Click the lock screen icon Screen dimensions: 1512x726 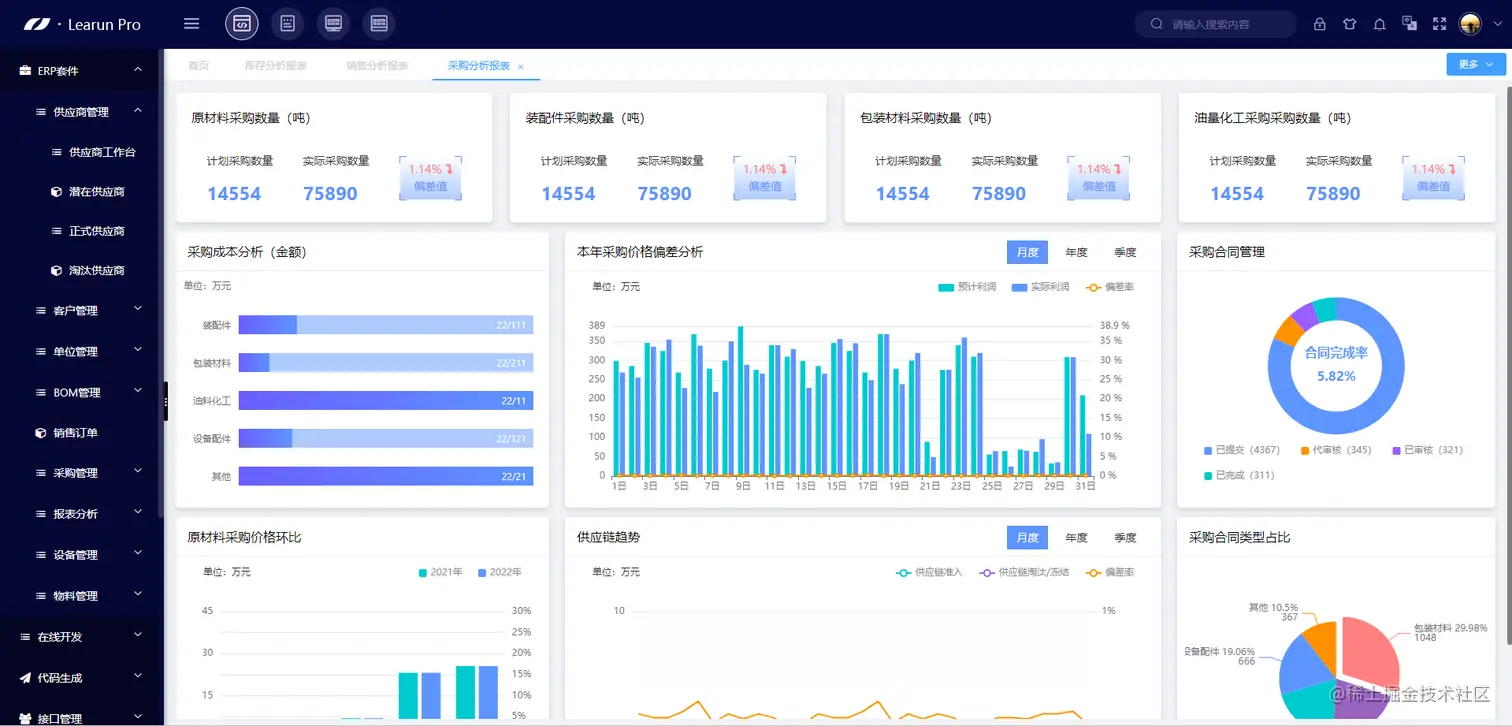point(1320,24)
